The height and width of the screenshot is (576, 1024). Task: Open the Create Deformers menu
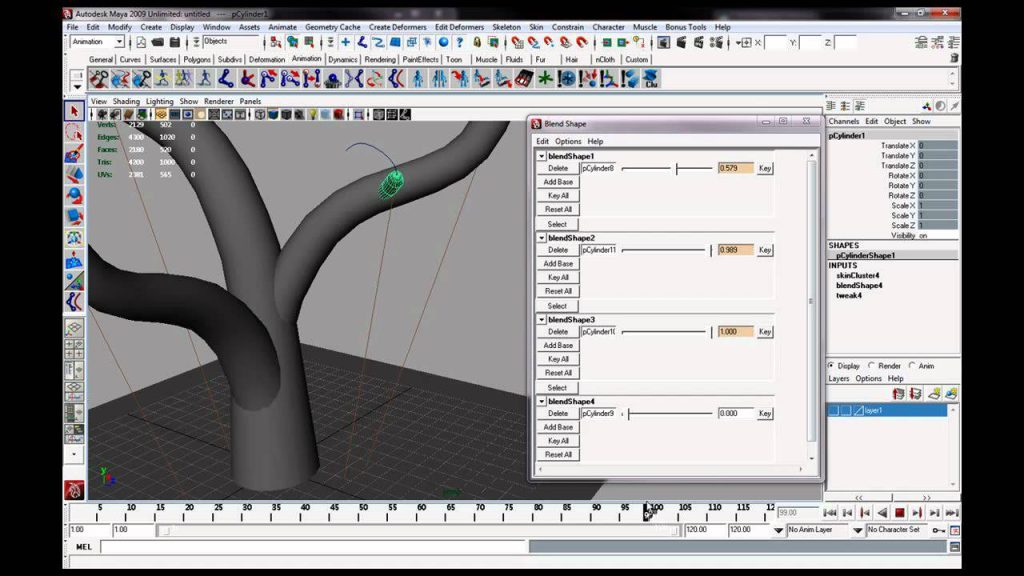tap(397, 27)
